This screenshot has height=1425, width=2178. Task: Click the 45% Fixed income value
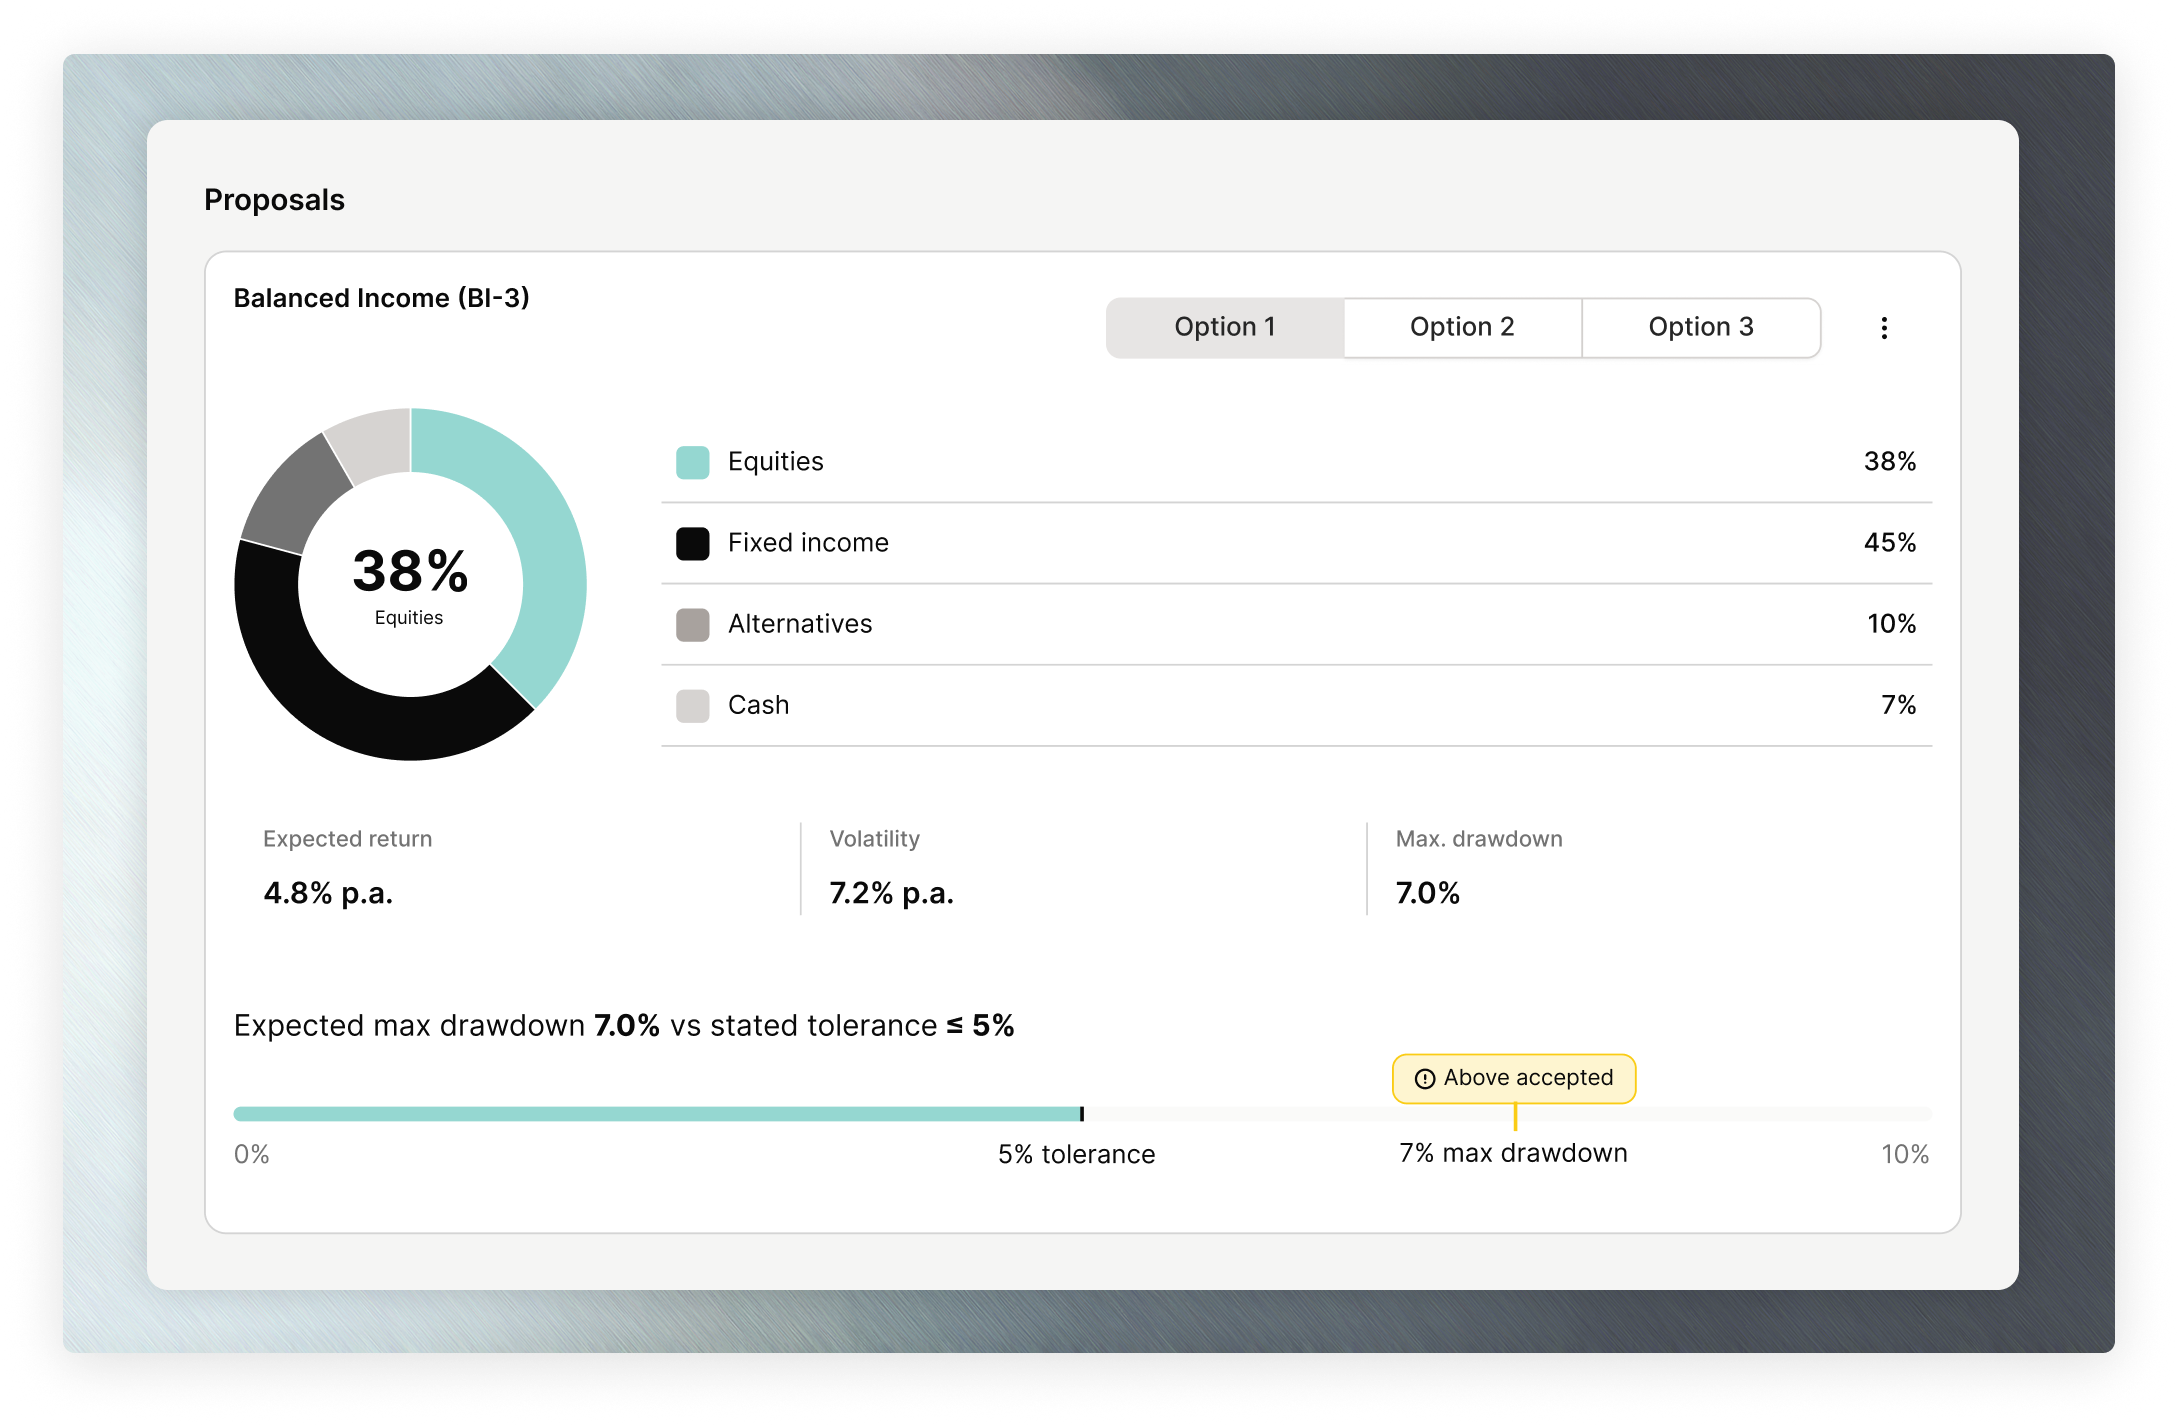[1890, 542]
